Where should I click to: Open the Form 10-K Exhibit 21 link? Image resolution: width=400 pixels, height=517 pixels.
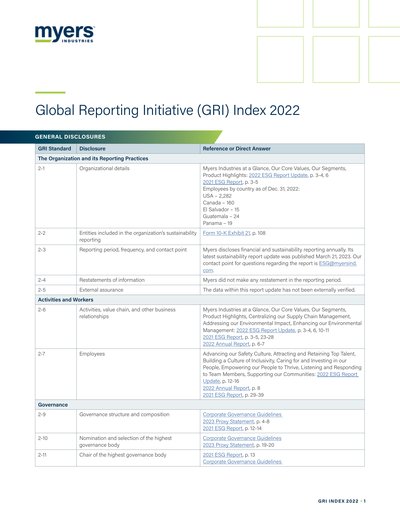[x=226, y=233]
